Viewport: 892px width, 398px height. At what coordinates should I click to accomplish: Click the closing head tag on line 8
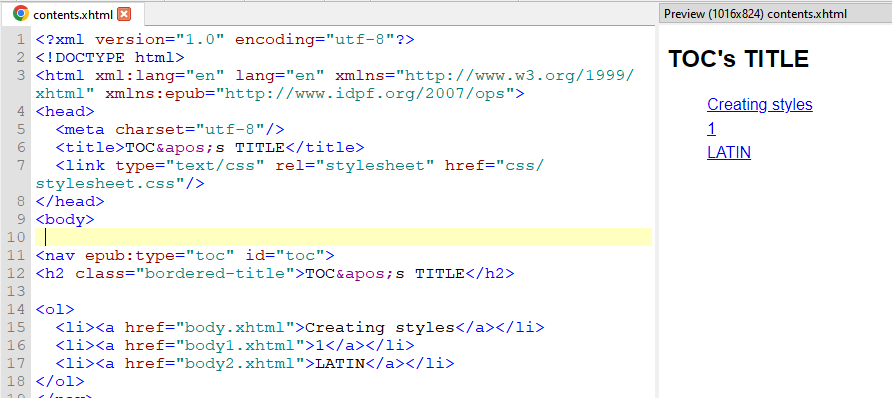coord(70,201)
